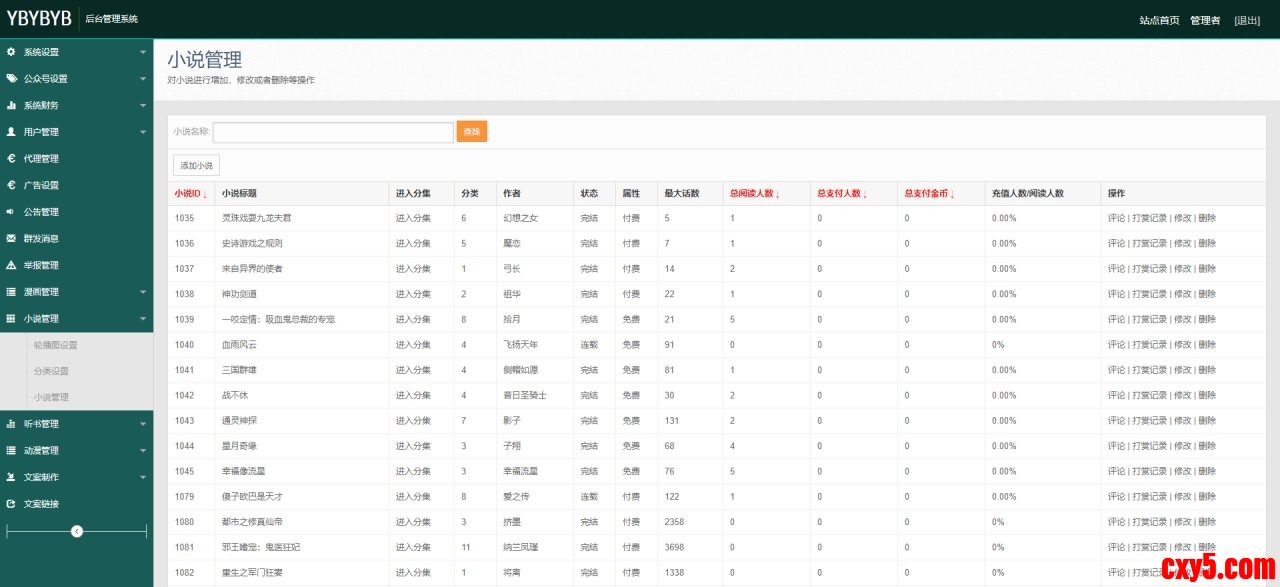Open the 轮播图设置 submenu item
1280x587 pixels.
[x=55, y=345]
